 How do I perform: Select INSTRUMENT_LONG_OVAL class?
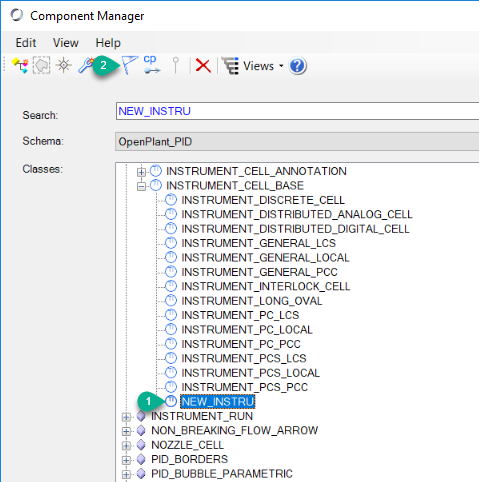(x=252, y=301)
